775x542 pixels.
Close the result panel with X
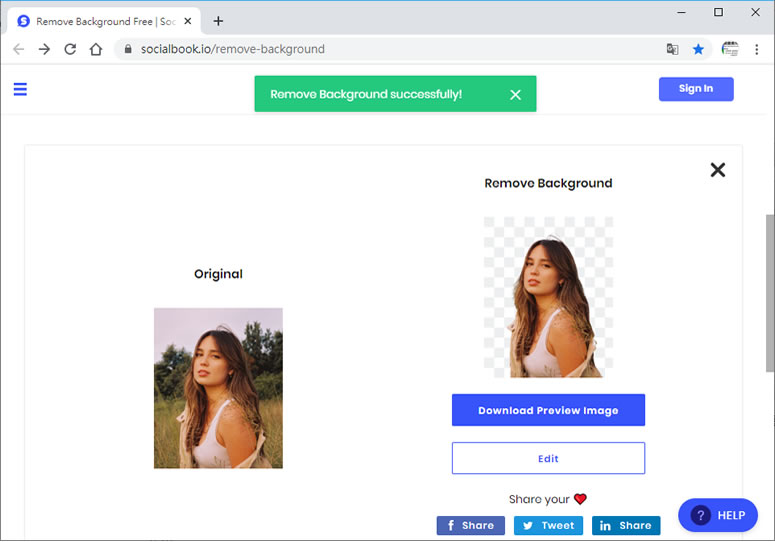tap(717, 170)
